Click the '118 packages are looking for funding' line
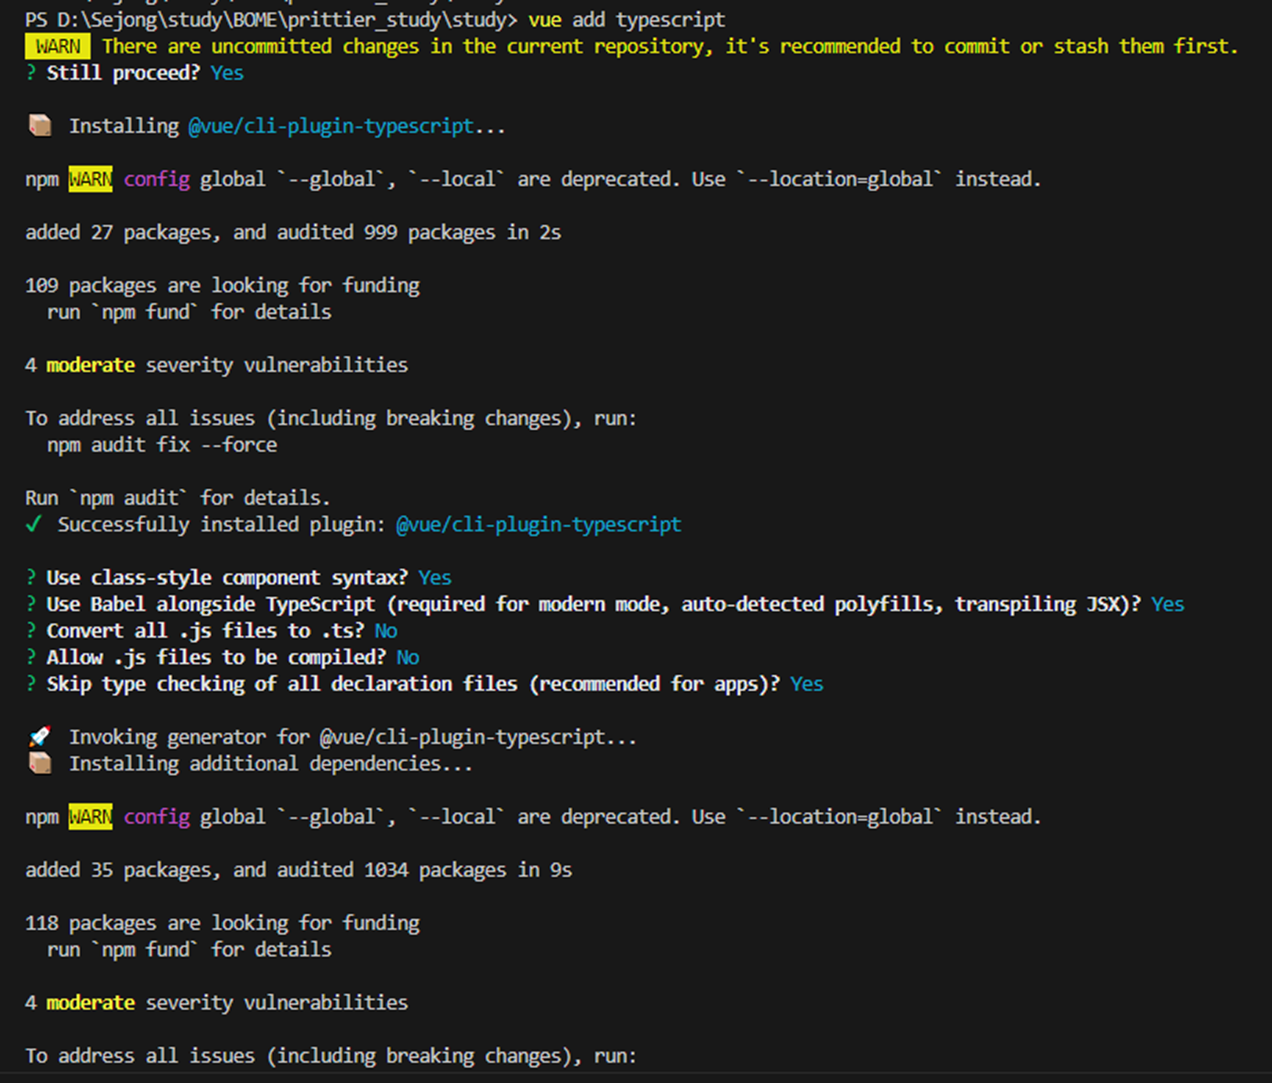Viewport: 1272px width, 1083px height. 222,923
